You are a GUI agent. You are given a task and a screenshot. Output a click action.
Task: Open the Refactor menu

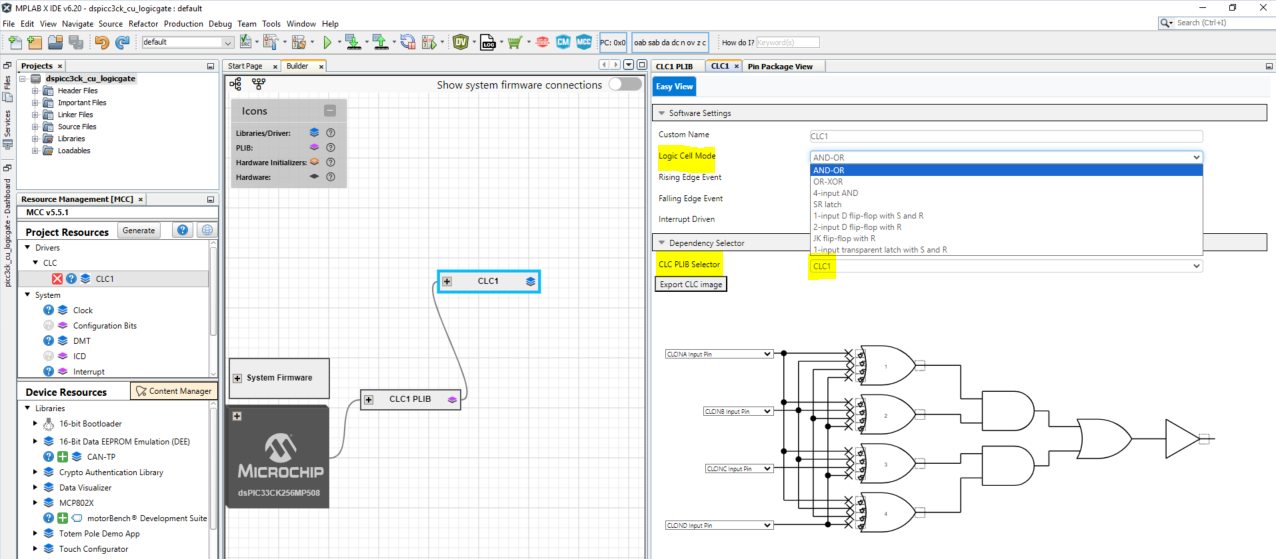click(144, 23)
